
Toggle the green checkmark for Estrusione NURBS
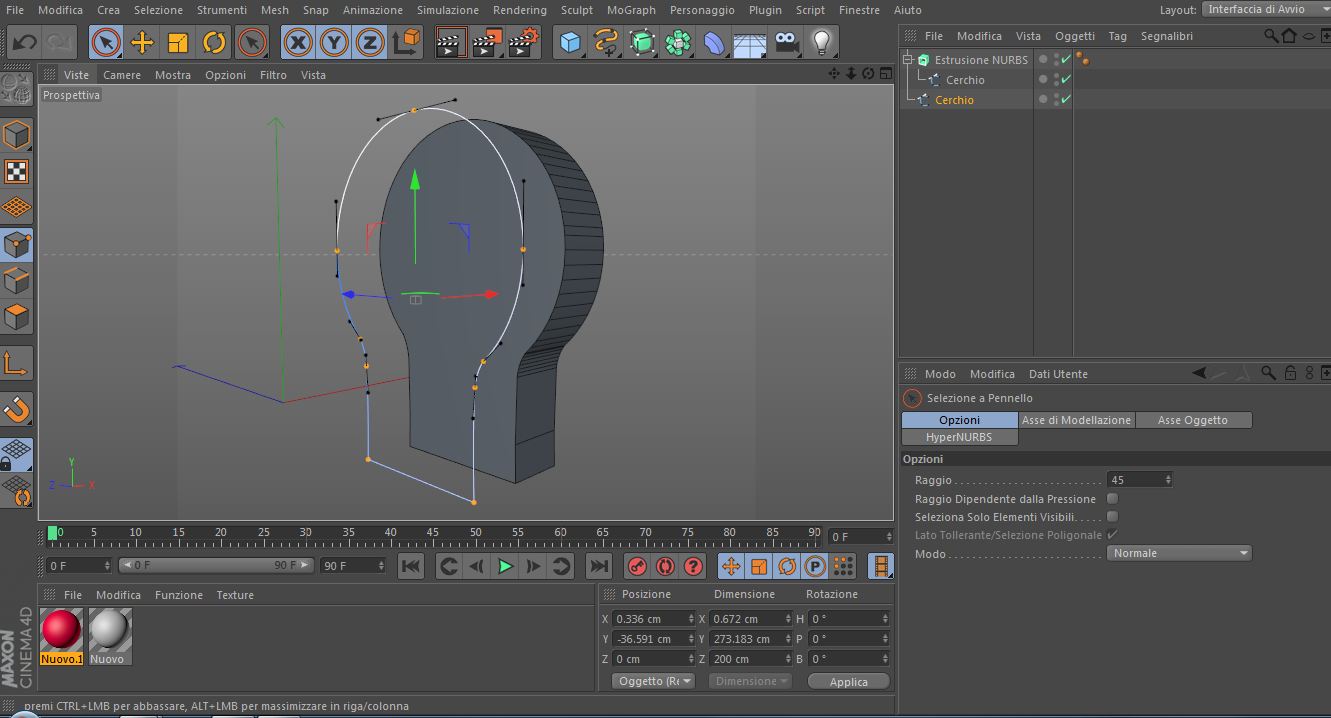pos(1066,60)
